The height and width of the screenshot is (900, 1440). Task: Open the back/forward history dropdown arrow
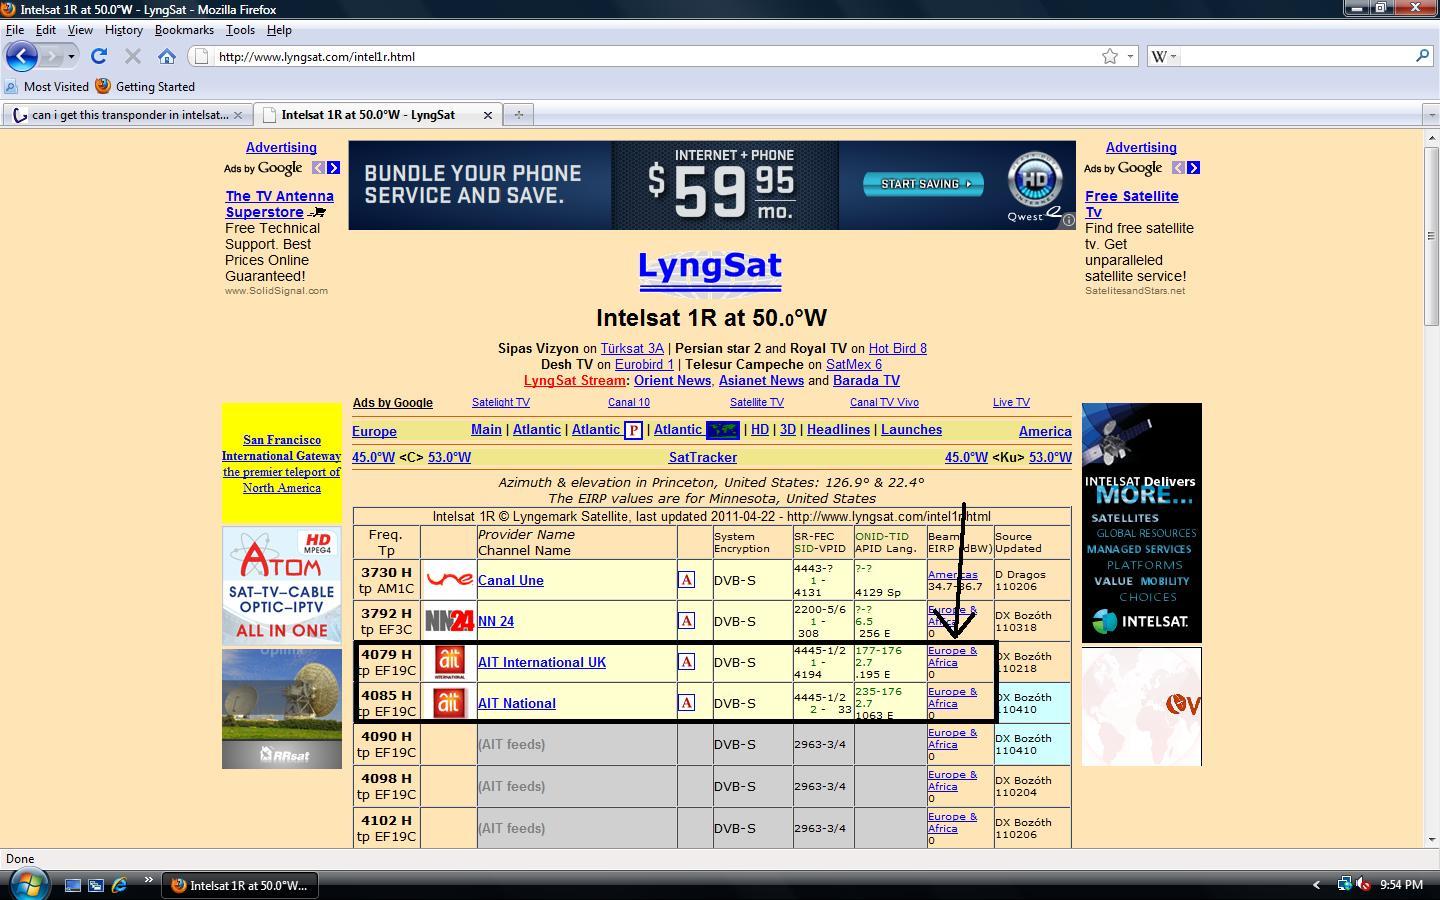click(71, 57)
